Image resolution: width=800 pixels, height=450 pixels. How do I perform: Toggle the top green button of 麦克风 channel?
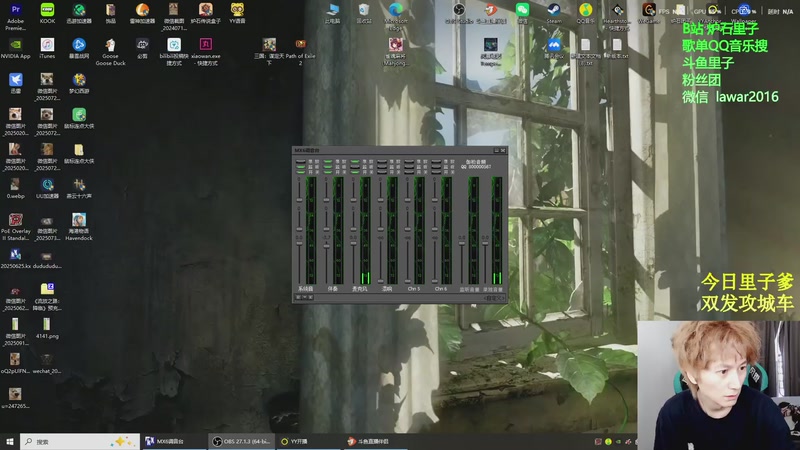pos(355,161)
